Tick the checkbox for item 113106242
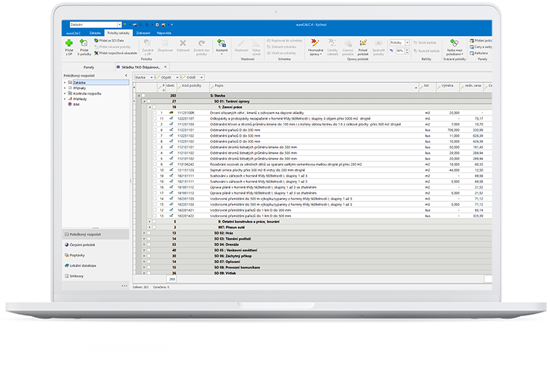The image size is (550, 382). (155, 165)
